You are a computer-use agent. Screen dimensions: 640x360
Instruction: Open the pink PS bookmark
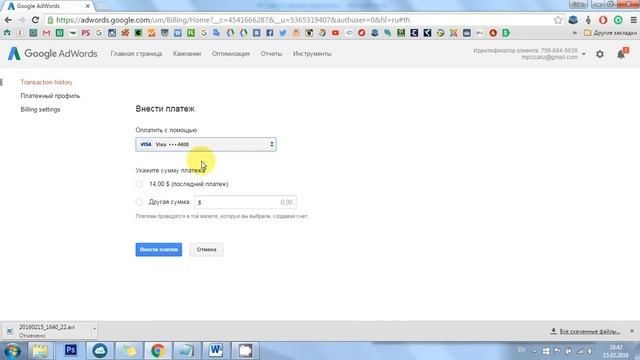[85, 33]
